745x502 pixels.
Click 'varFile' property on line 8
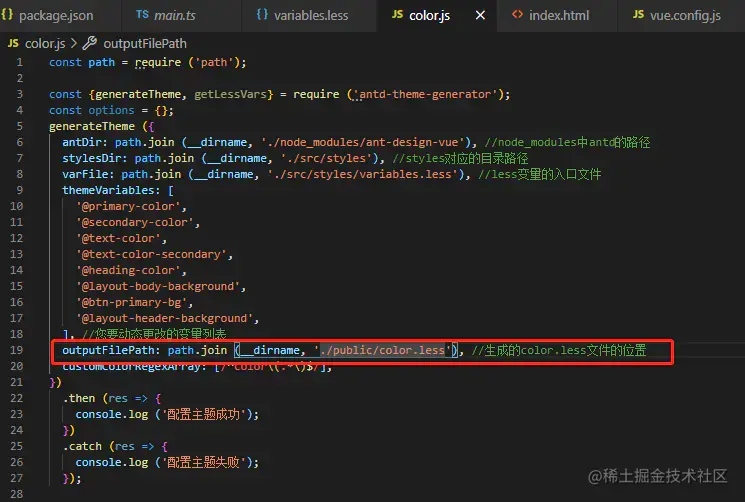coord(85,174)
